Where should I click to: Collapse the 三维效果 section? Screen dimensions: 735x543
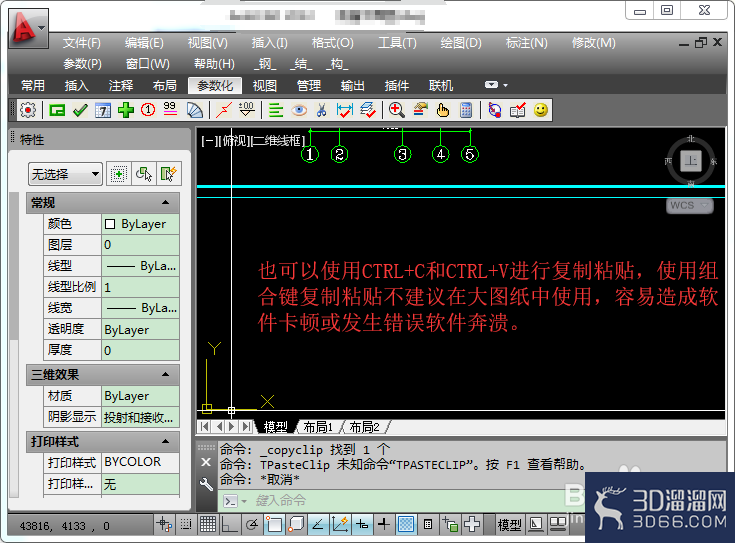point(165,375)
